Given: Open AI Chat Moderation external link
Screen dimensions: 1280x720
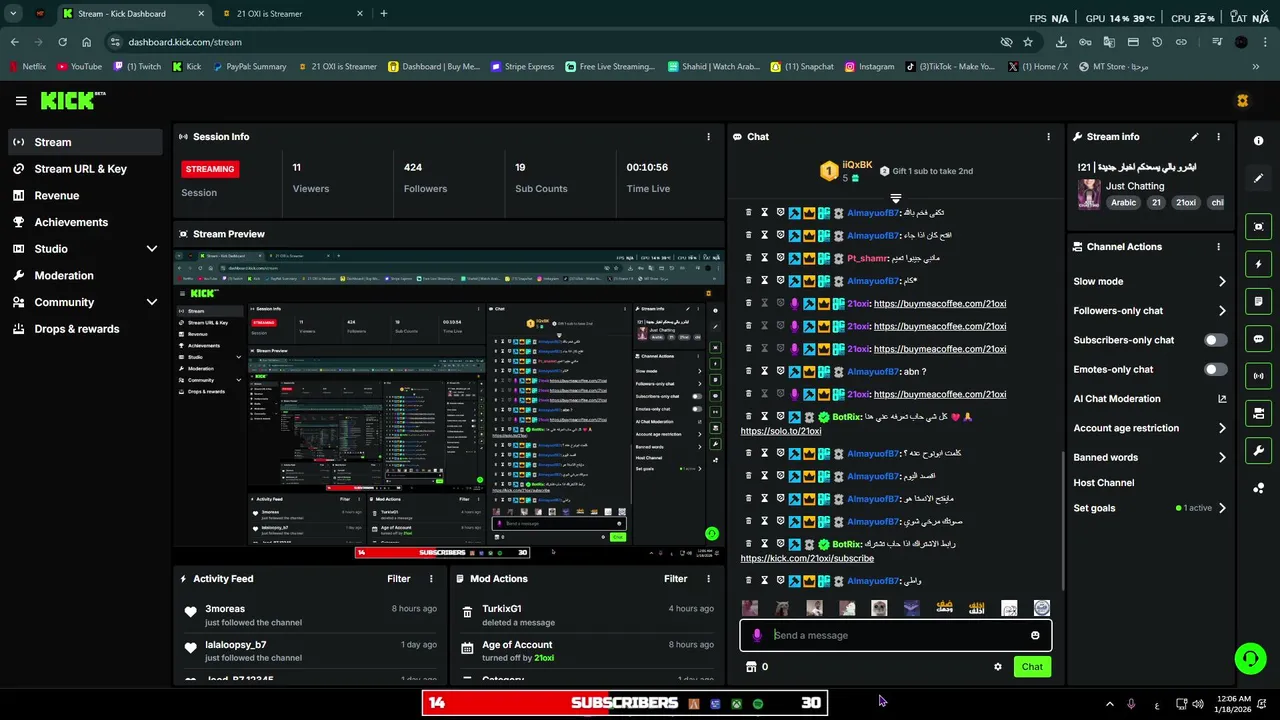Looking at the screenshot, I should 1221,399.
